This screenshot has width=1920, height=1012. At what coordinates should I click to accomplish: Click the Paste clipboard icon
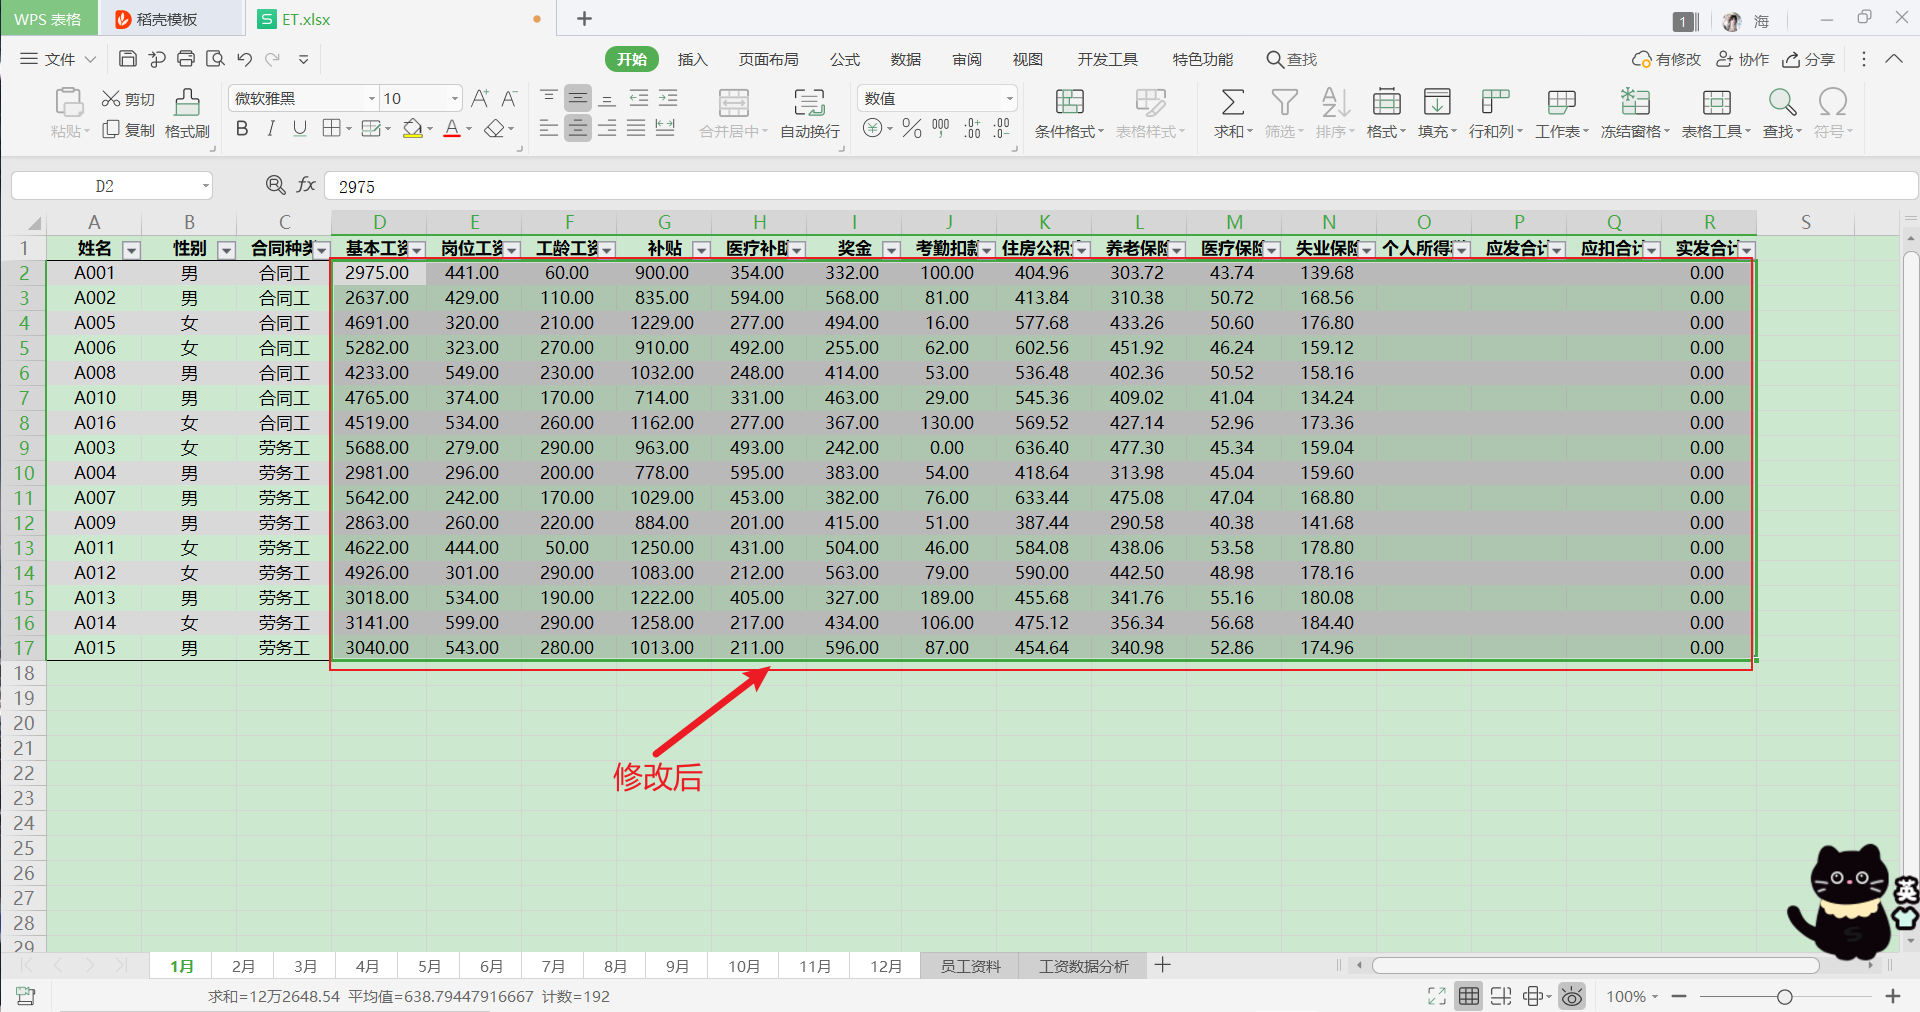69,102
